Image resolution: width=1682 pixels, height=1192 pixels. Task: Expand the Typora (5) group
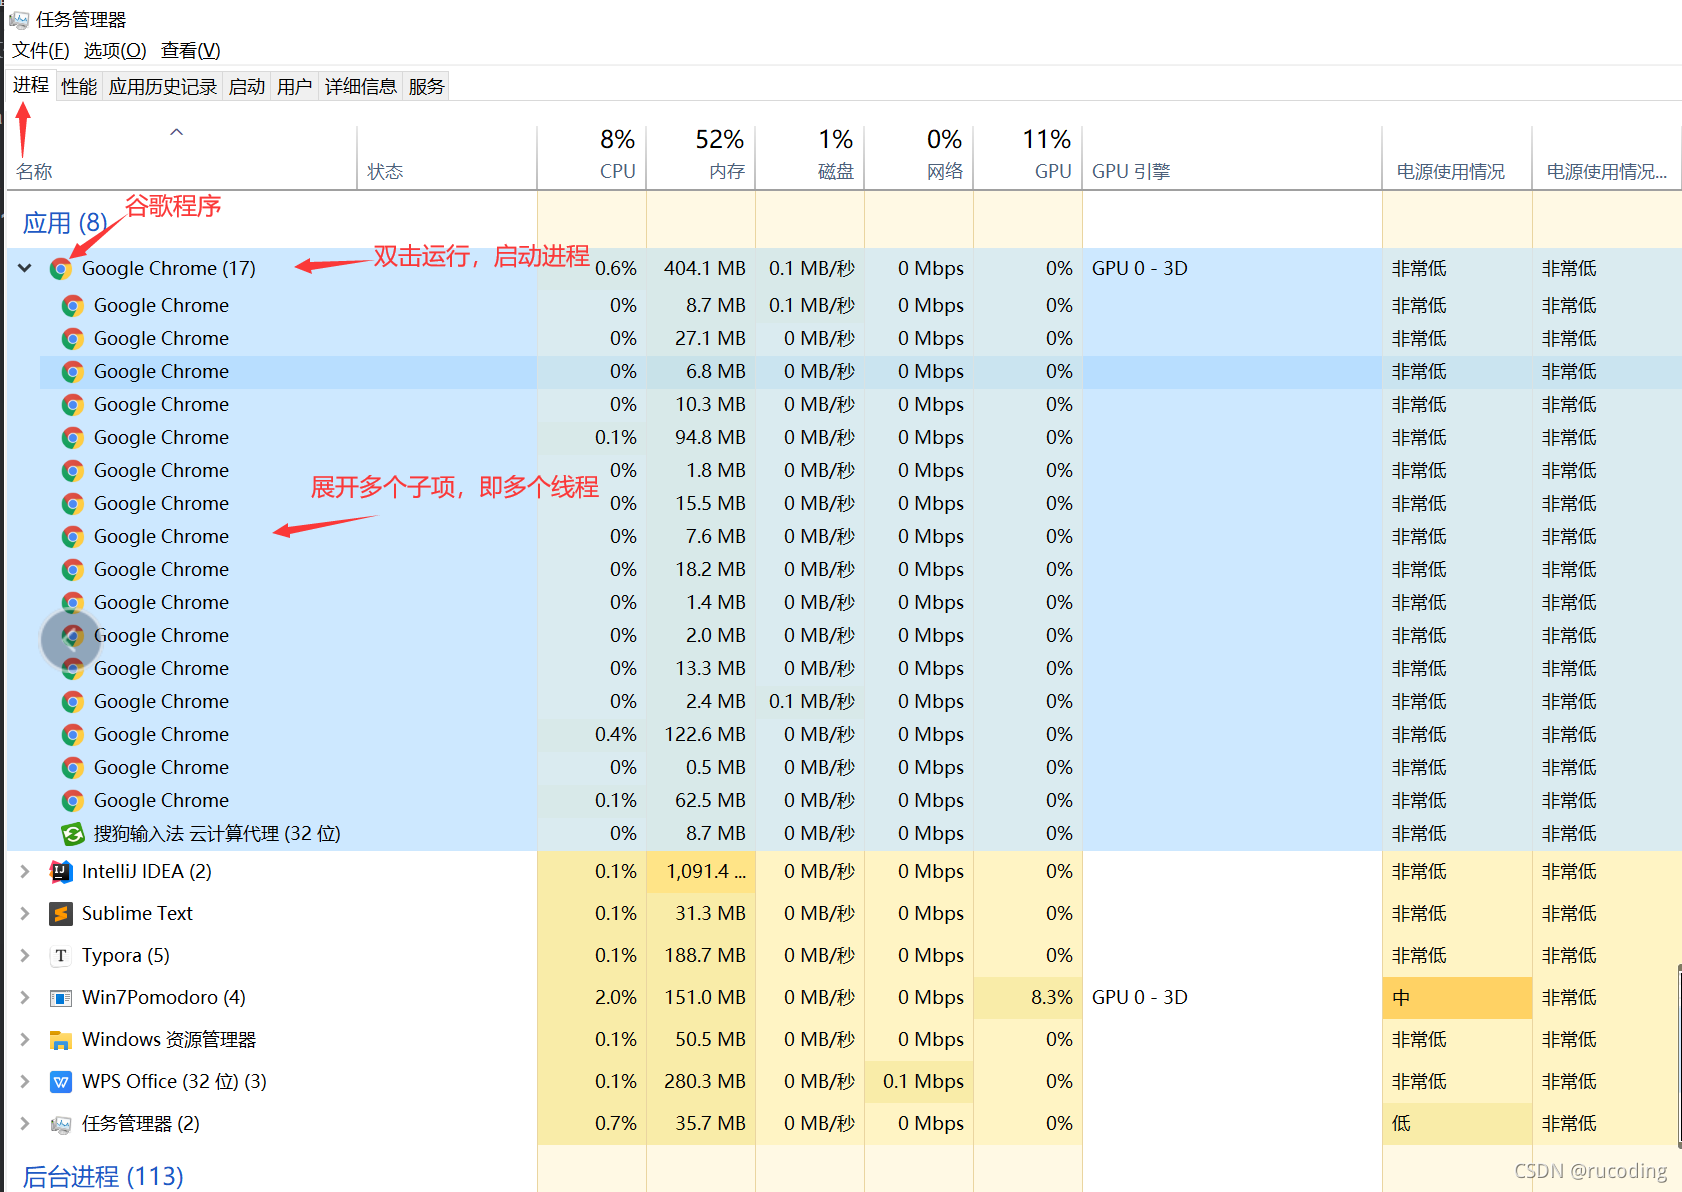[25, 956]
